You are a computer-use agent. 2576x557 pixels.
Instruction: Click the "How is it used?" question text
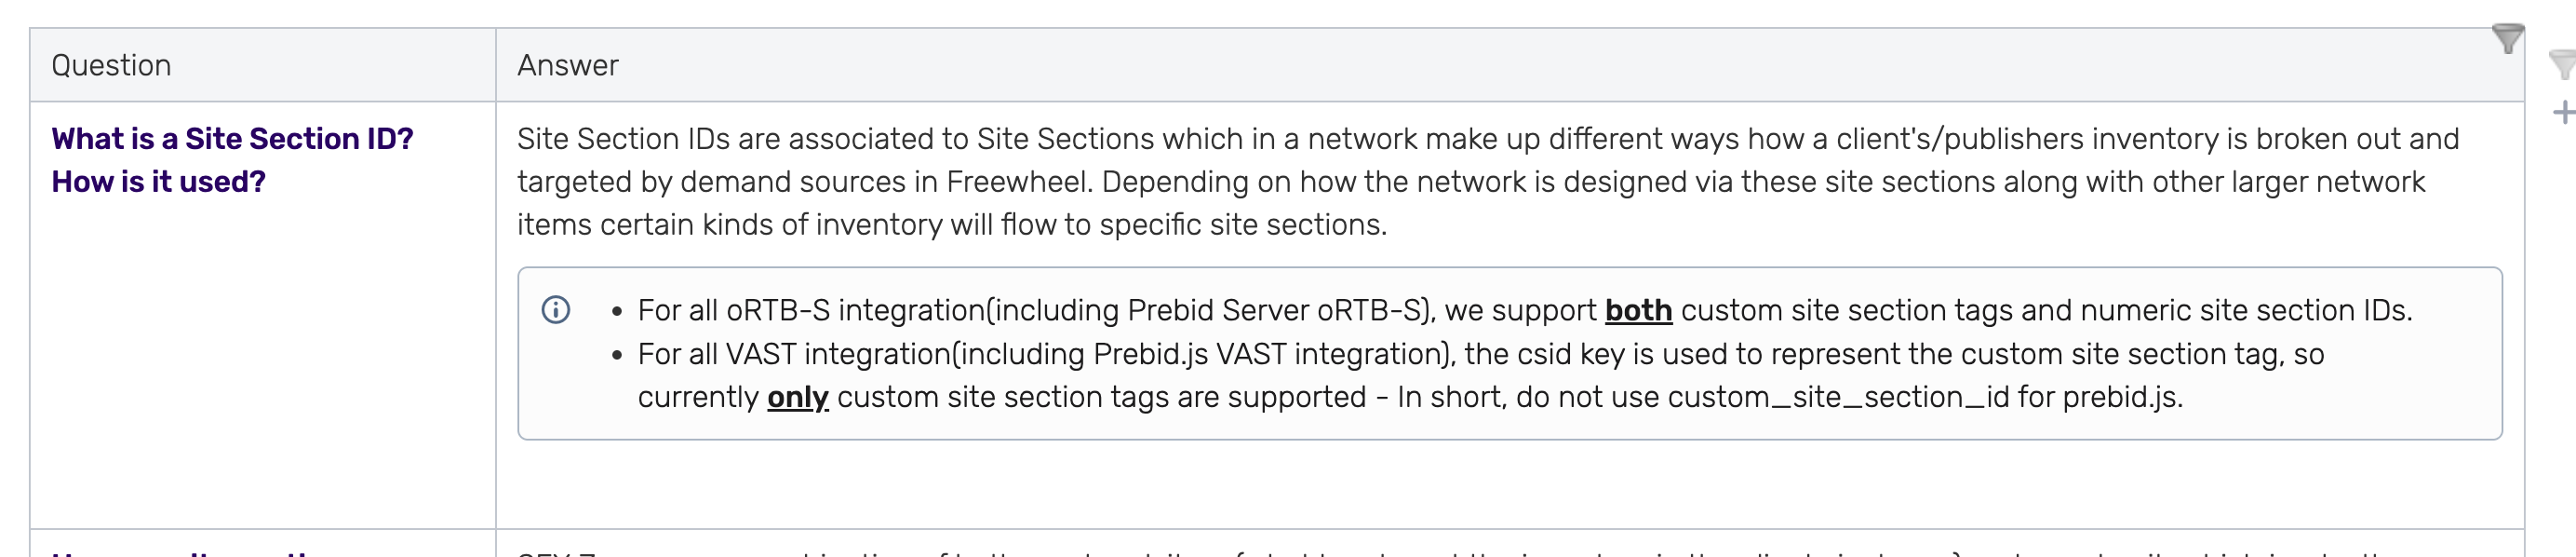(158, 182)
